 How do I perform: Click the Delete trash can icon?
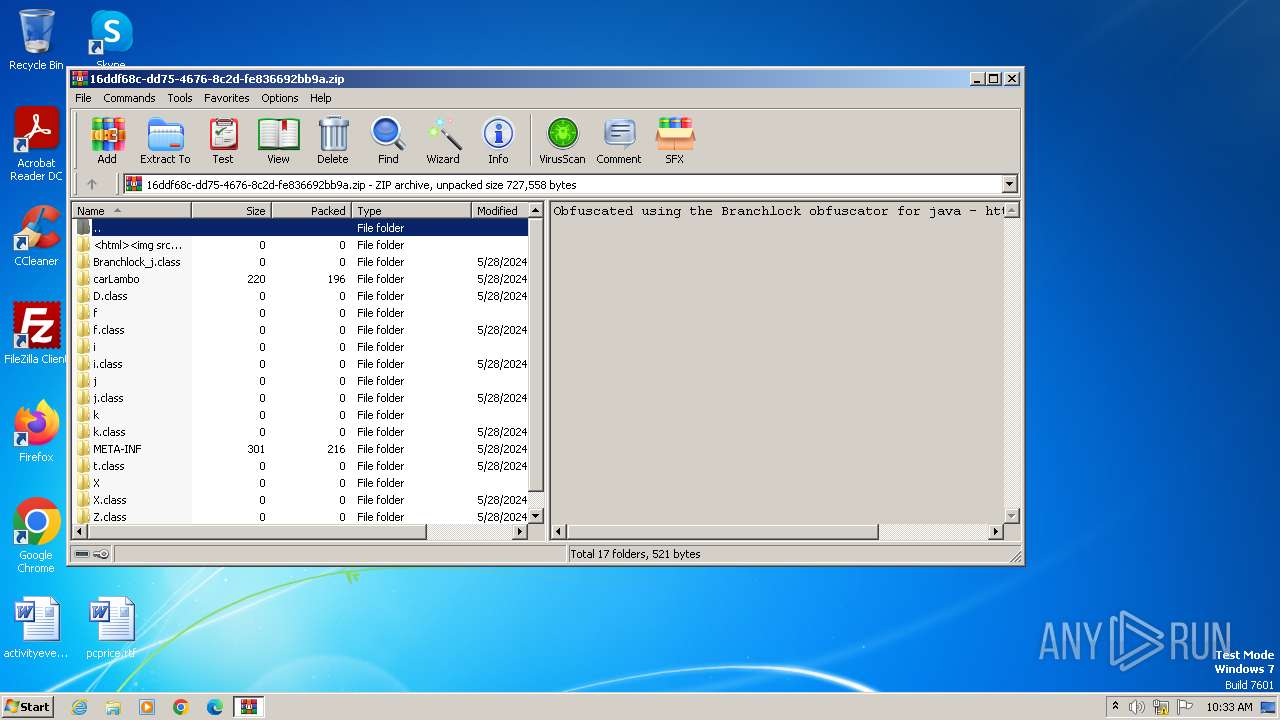333,140
